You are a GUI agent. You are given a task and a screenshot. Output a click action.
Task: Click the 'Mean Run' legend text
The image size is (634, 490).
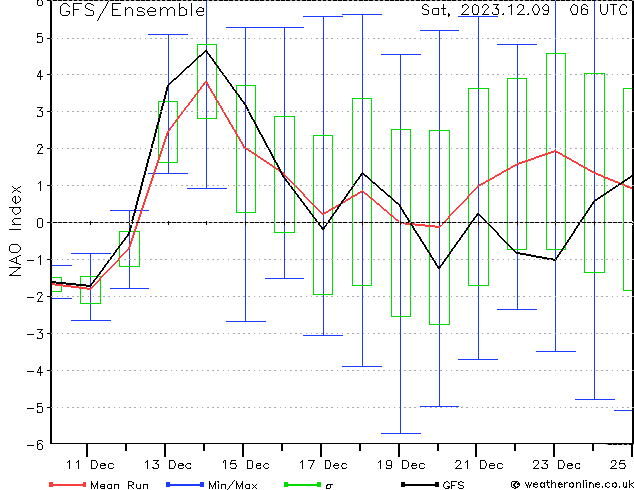tap(119, 485)
